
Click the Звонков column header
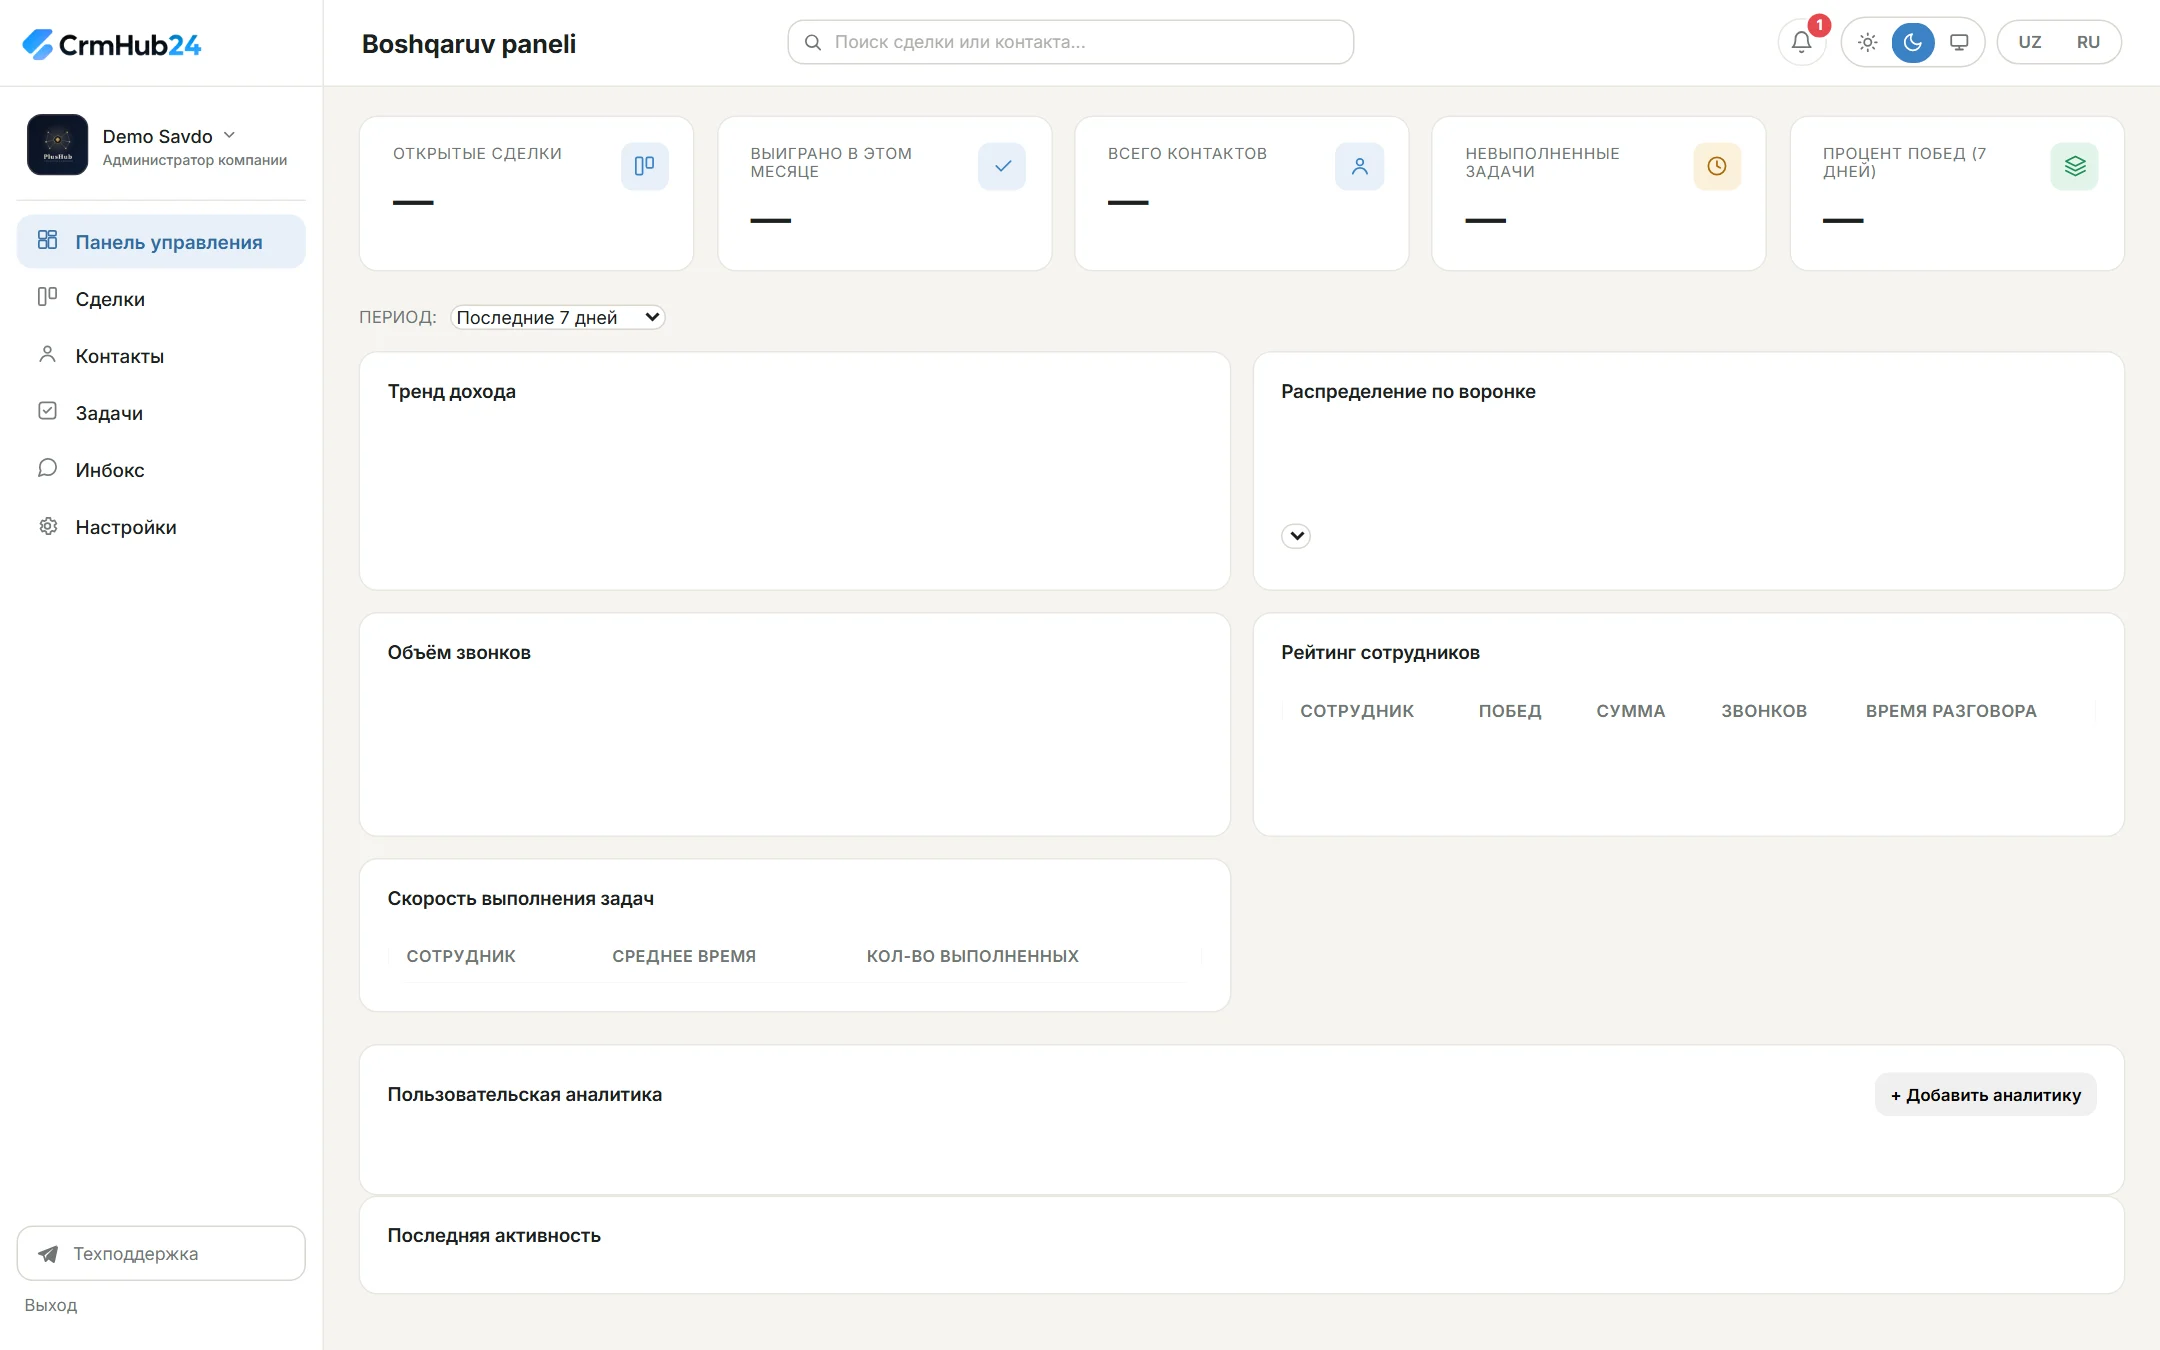[x=1764, y=711]
